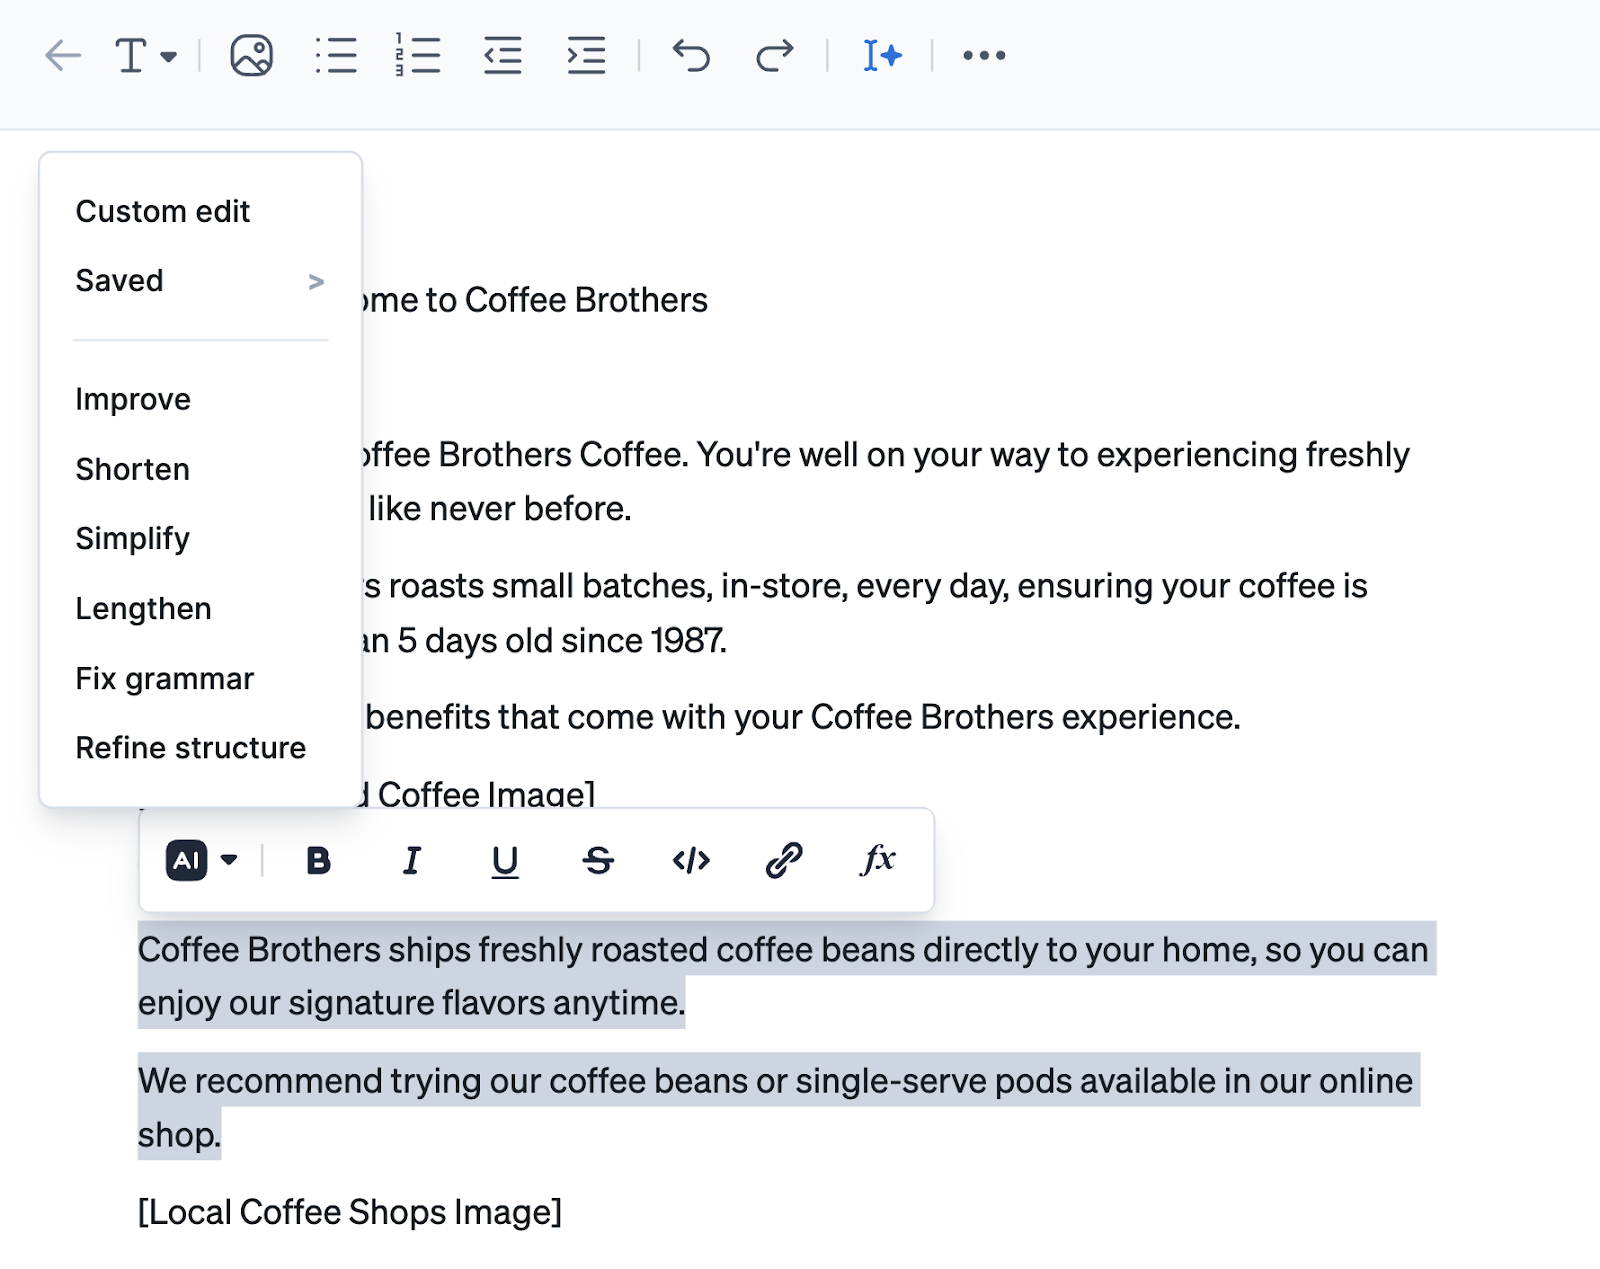Apply a numbered list
This screenshot has height=1269, width=1600.
pyautogui.click(x=420, y=55)
